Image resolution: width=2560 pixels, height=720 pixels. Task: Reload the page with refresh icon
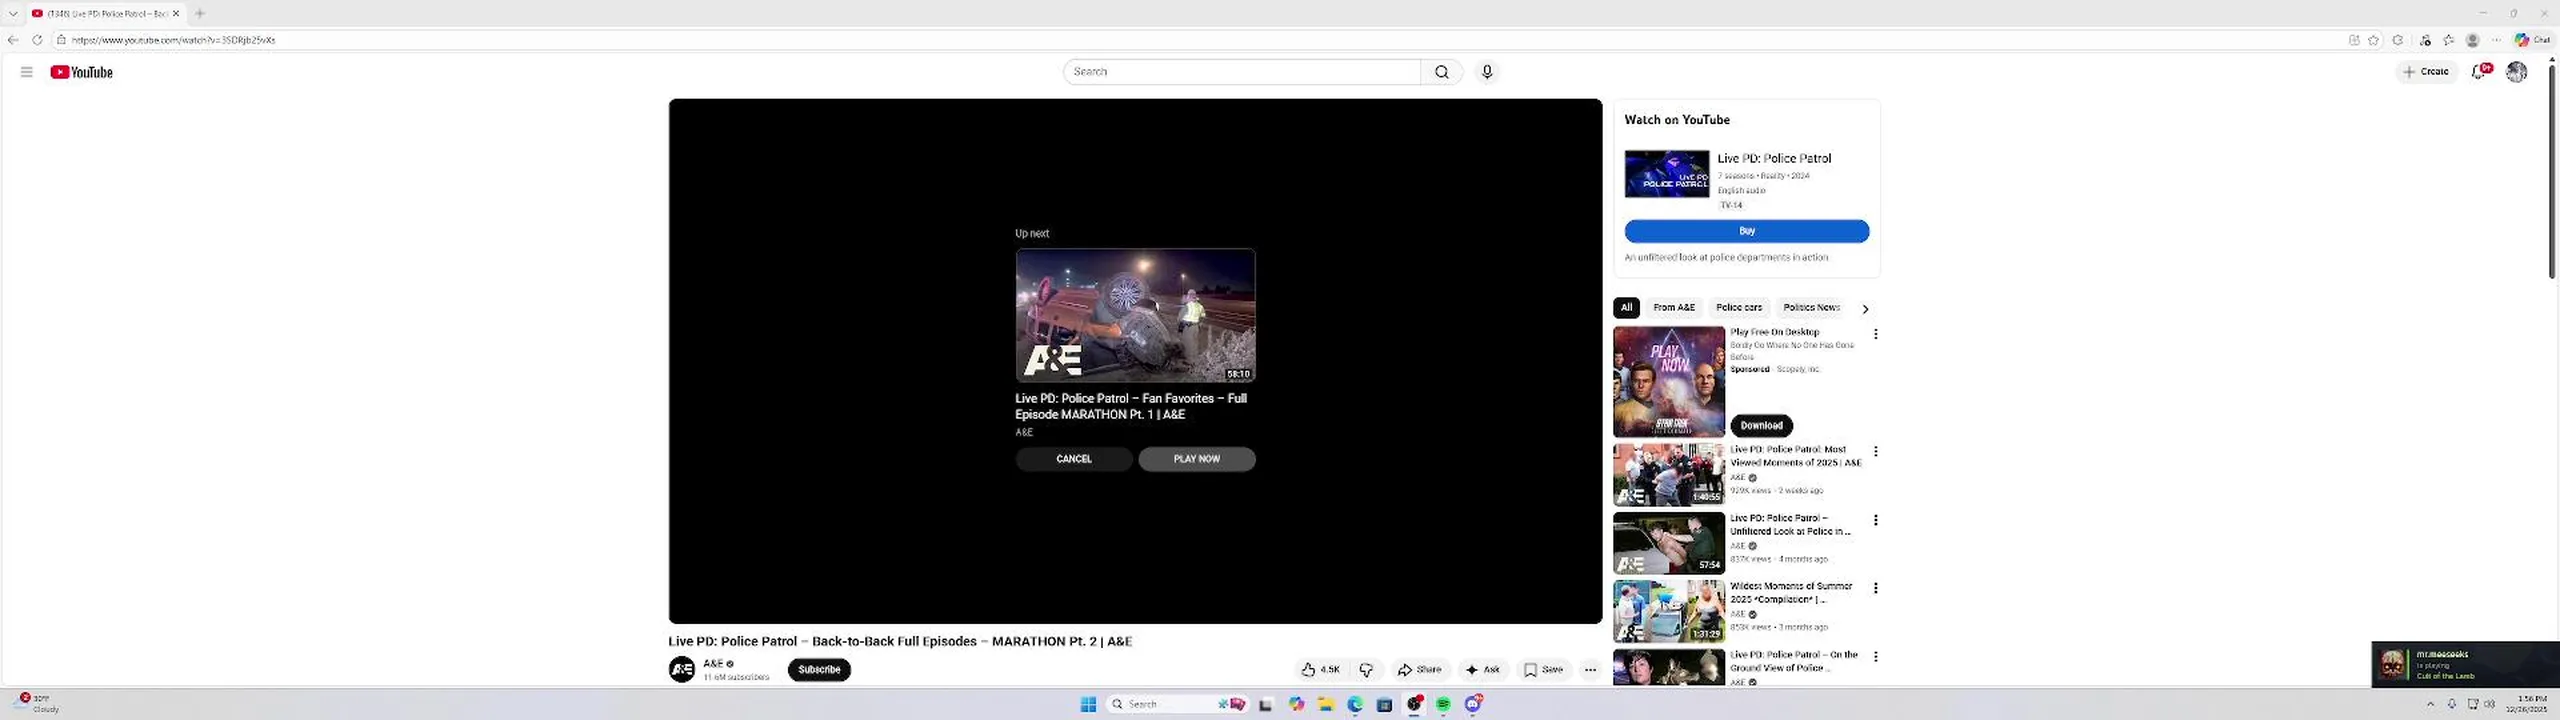click(37, 40)
